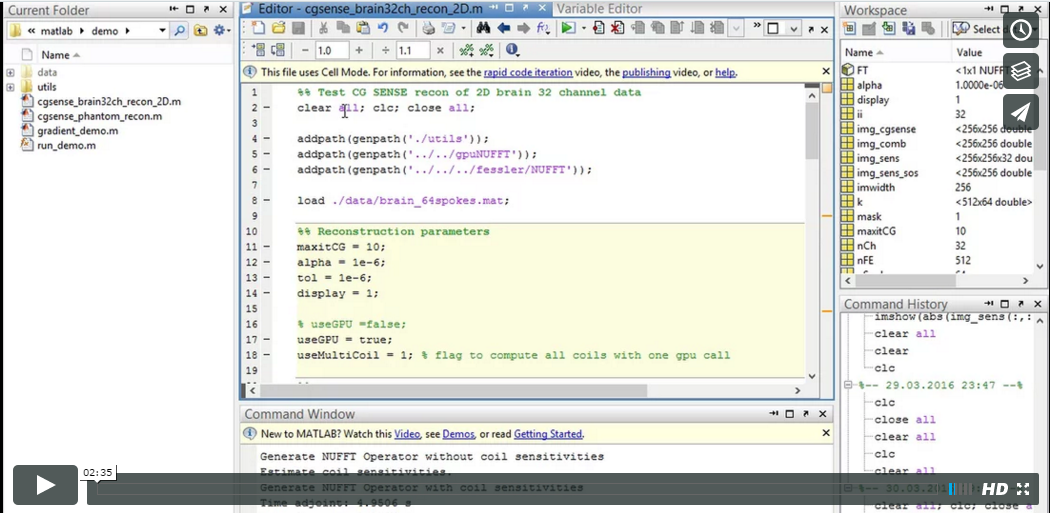Enter fullscreen video mode
Screen dimensions: 1050x513
(x=1023, y=489)
